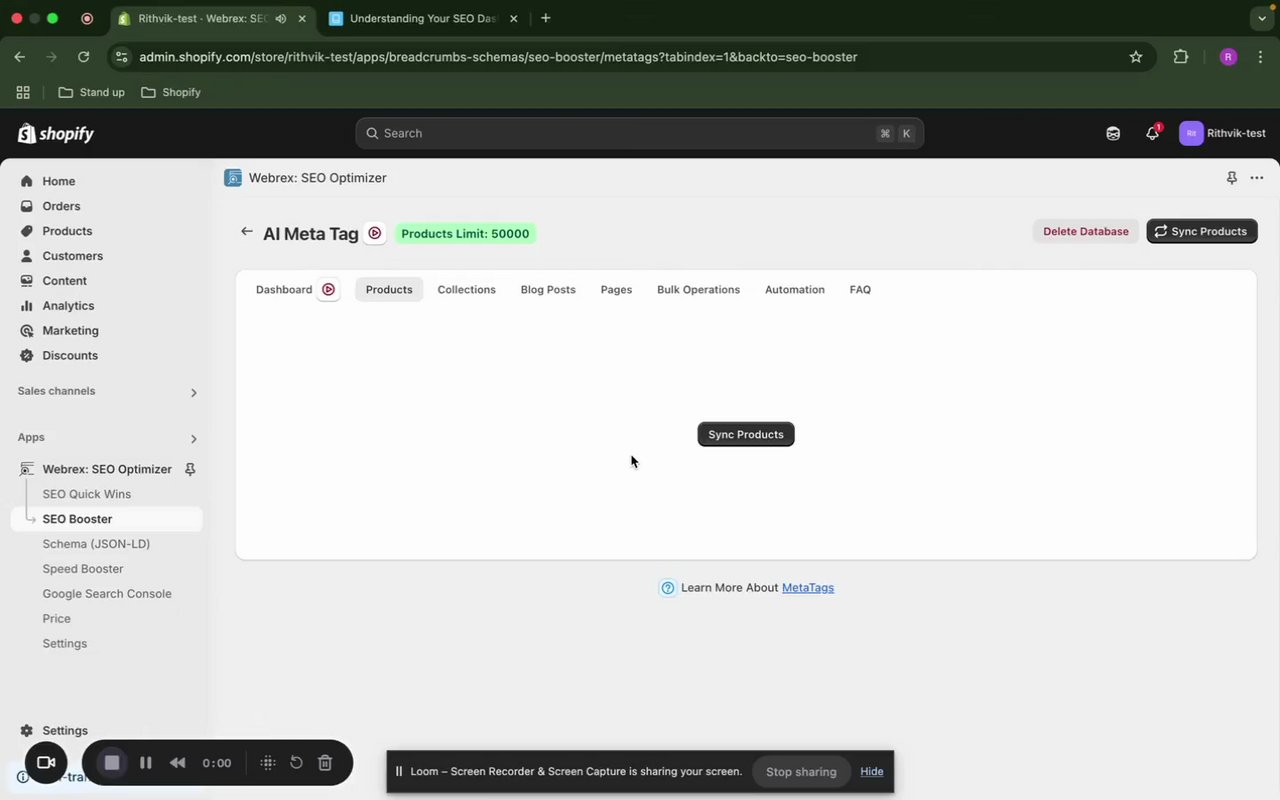Open Google Search Console page
This screenshot has width=1280, height=800.
point(107,594)
